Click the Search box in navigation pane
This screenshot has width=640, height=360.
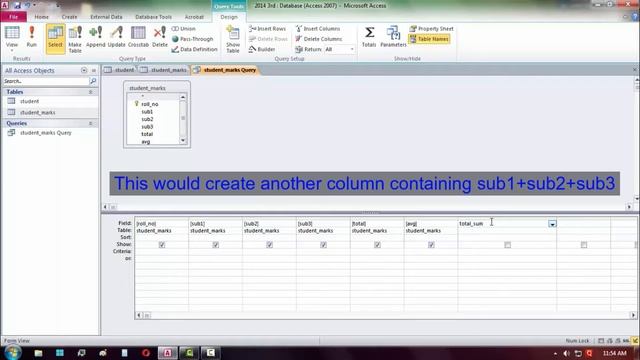[46, 81]
